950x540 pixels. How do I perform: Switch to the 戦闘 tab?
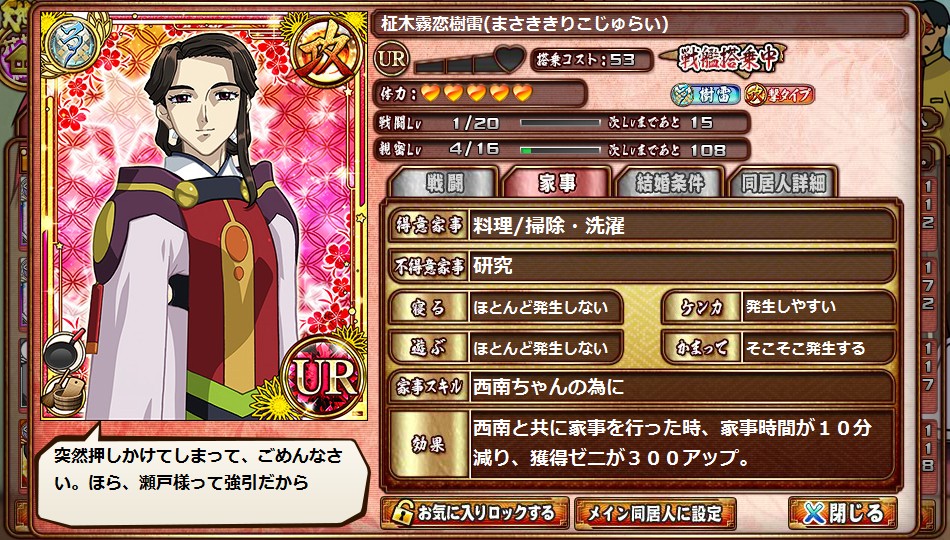coord(444,183)
